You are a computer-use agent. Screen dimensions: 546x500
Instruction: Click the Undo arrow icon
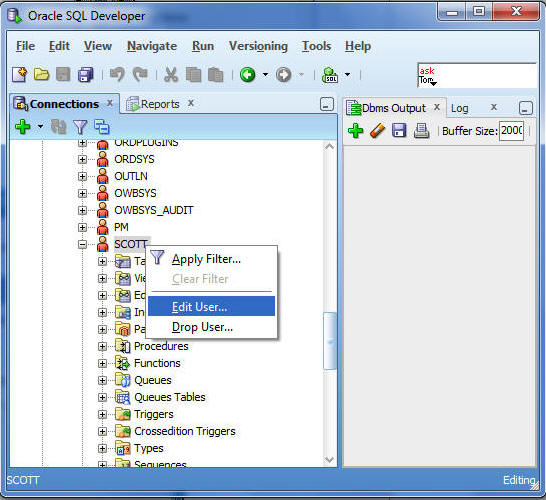117,75
